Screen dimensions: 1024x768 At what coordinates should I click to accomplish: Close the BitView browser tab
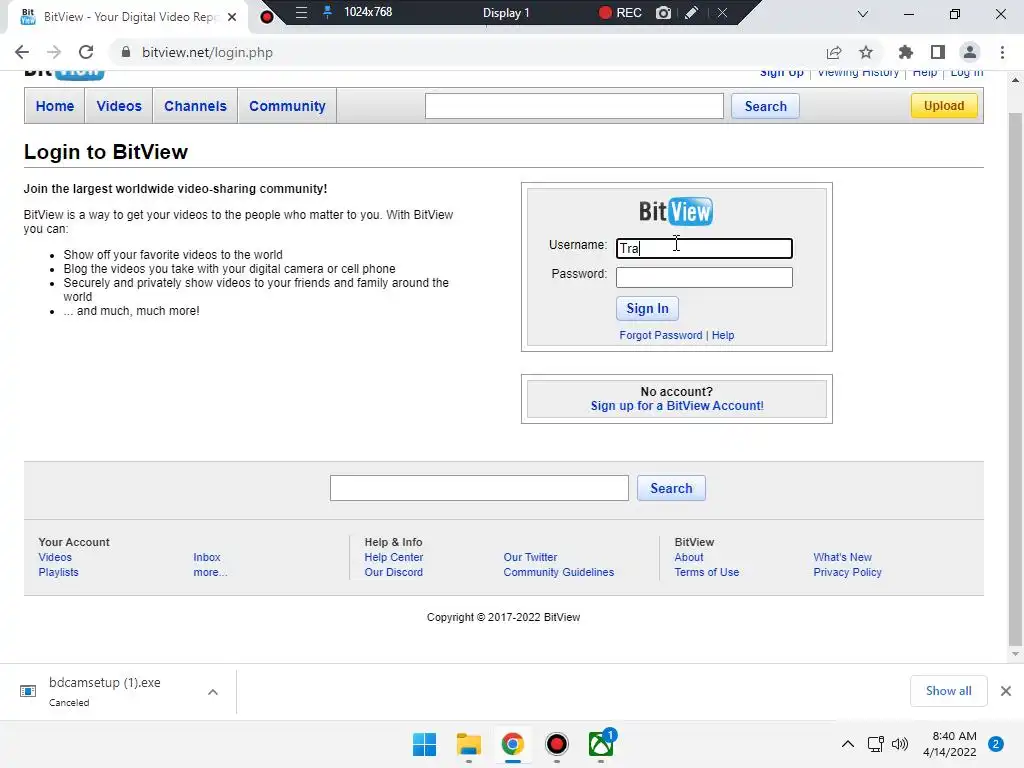tap(232, 17)
